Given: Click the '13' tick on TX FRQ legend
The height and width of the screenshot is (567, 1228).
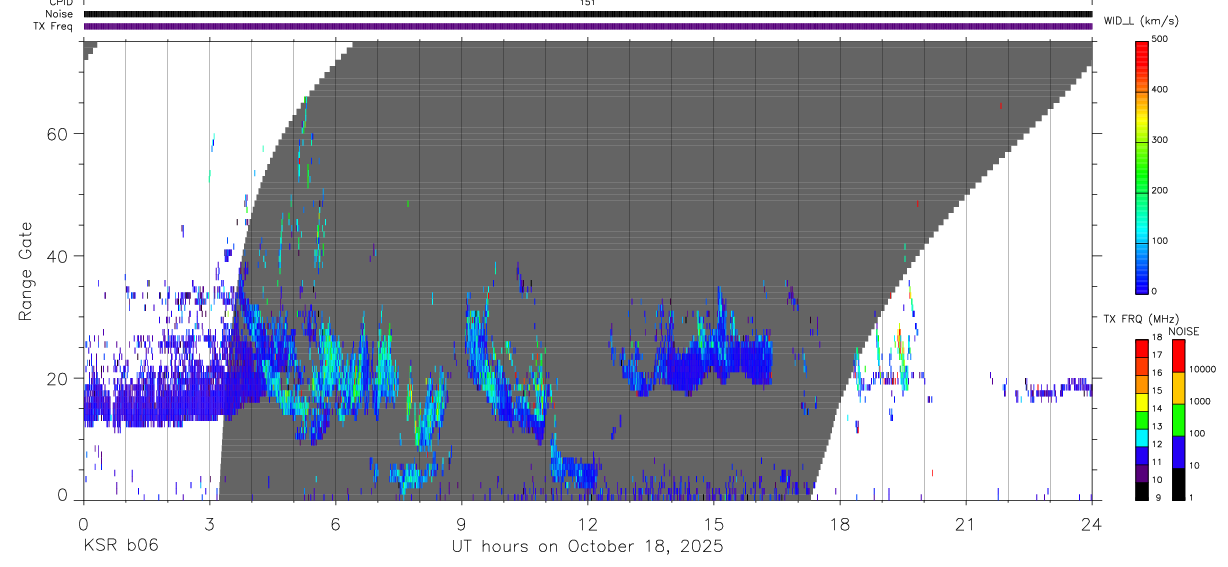Looking at the screenshot, I should click(1157, 426).
